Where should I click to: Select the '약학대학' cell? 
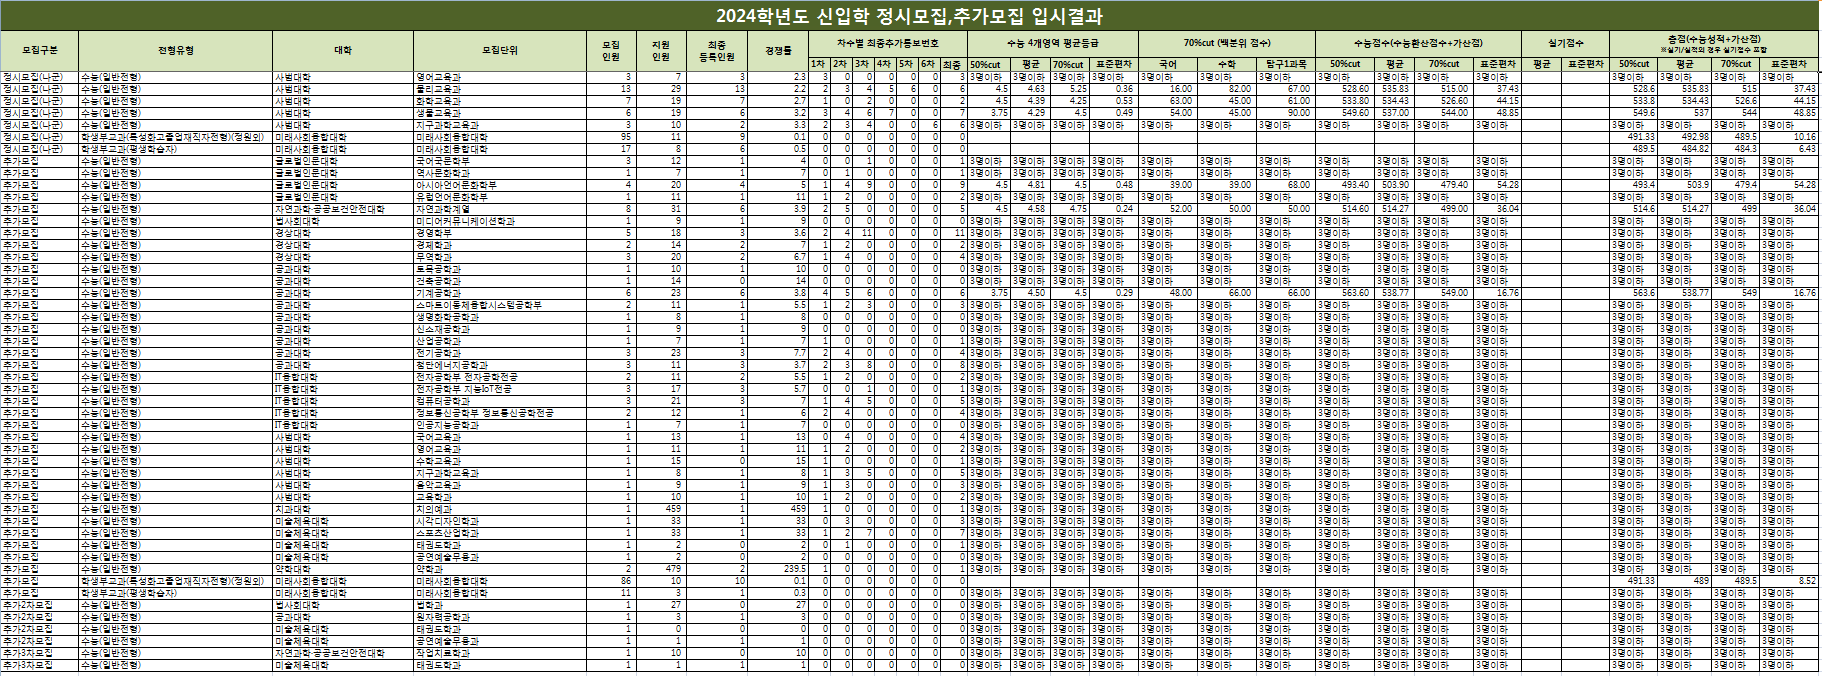[343, 569]
